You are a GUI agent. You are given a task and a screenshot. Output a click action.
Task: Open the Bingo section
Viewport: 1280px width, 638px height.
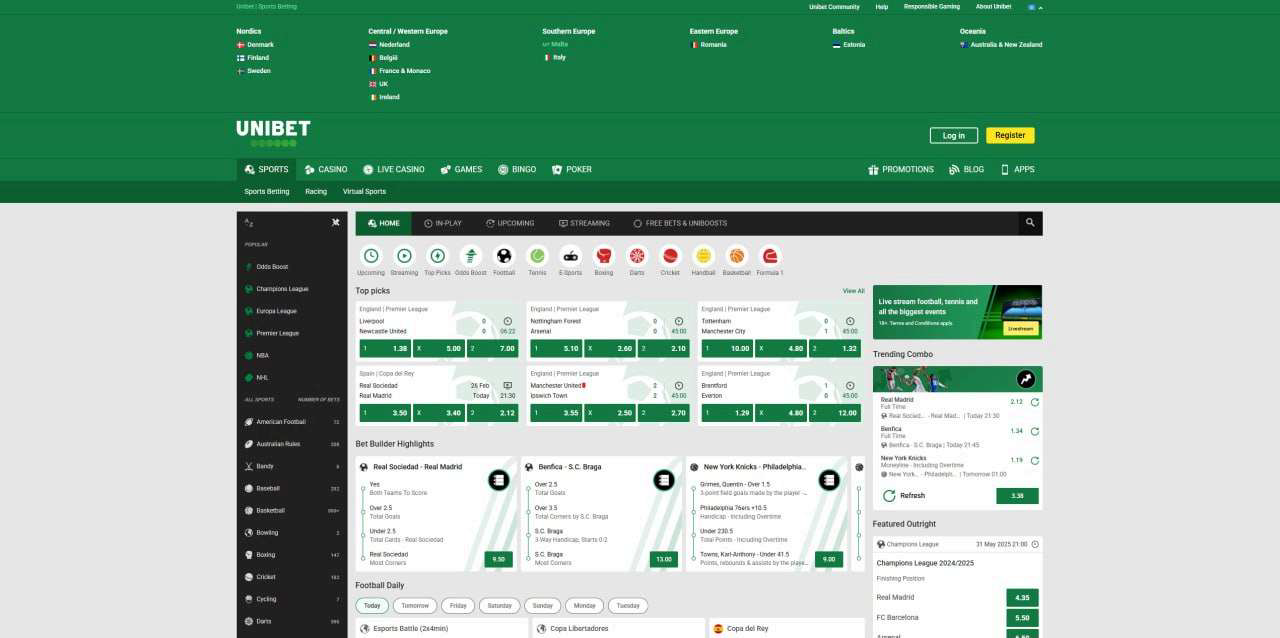pos(517,170)
